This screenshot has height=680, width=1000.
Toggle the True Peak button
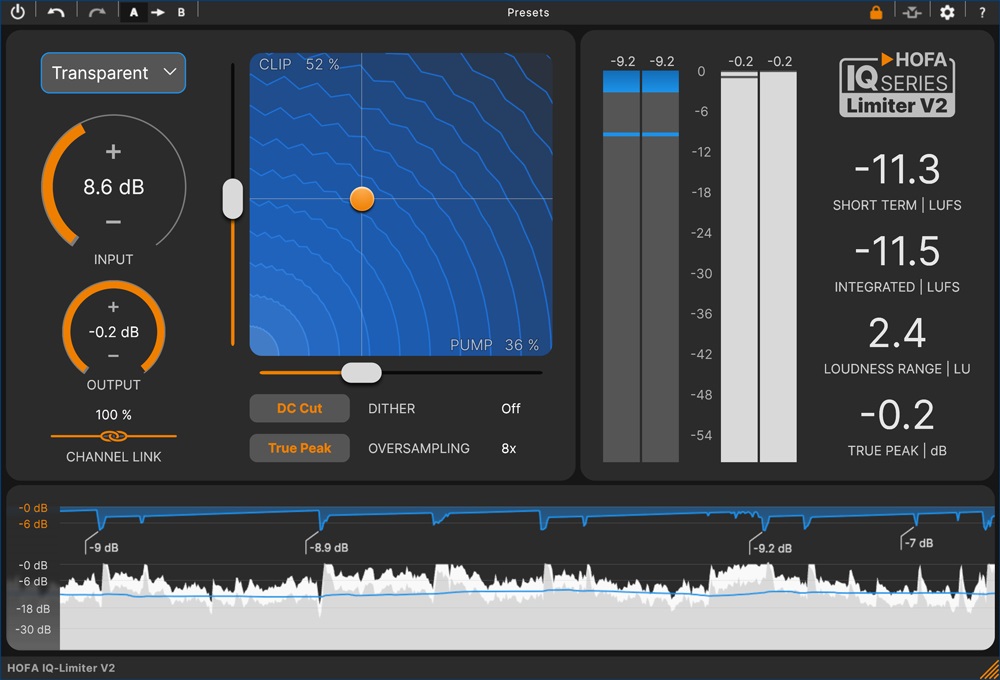(x=299, y=448)
